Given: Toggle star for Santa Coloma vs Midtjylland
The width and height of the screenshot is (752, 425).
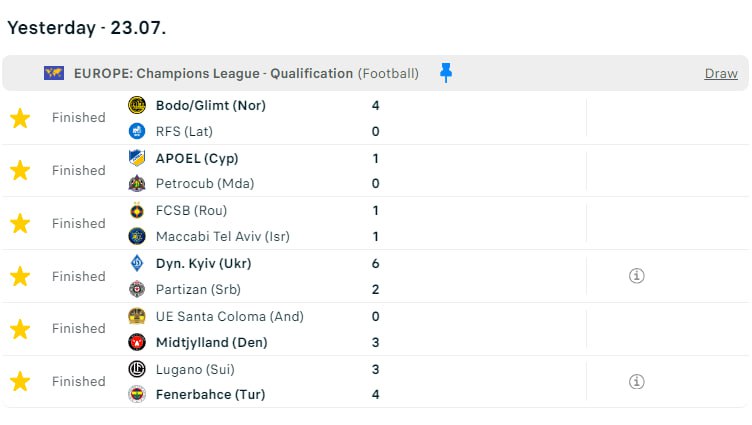Looking at the screenshot, I should [20, 329].
